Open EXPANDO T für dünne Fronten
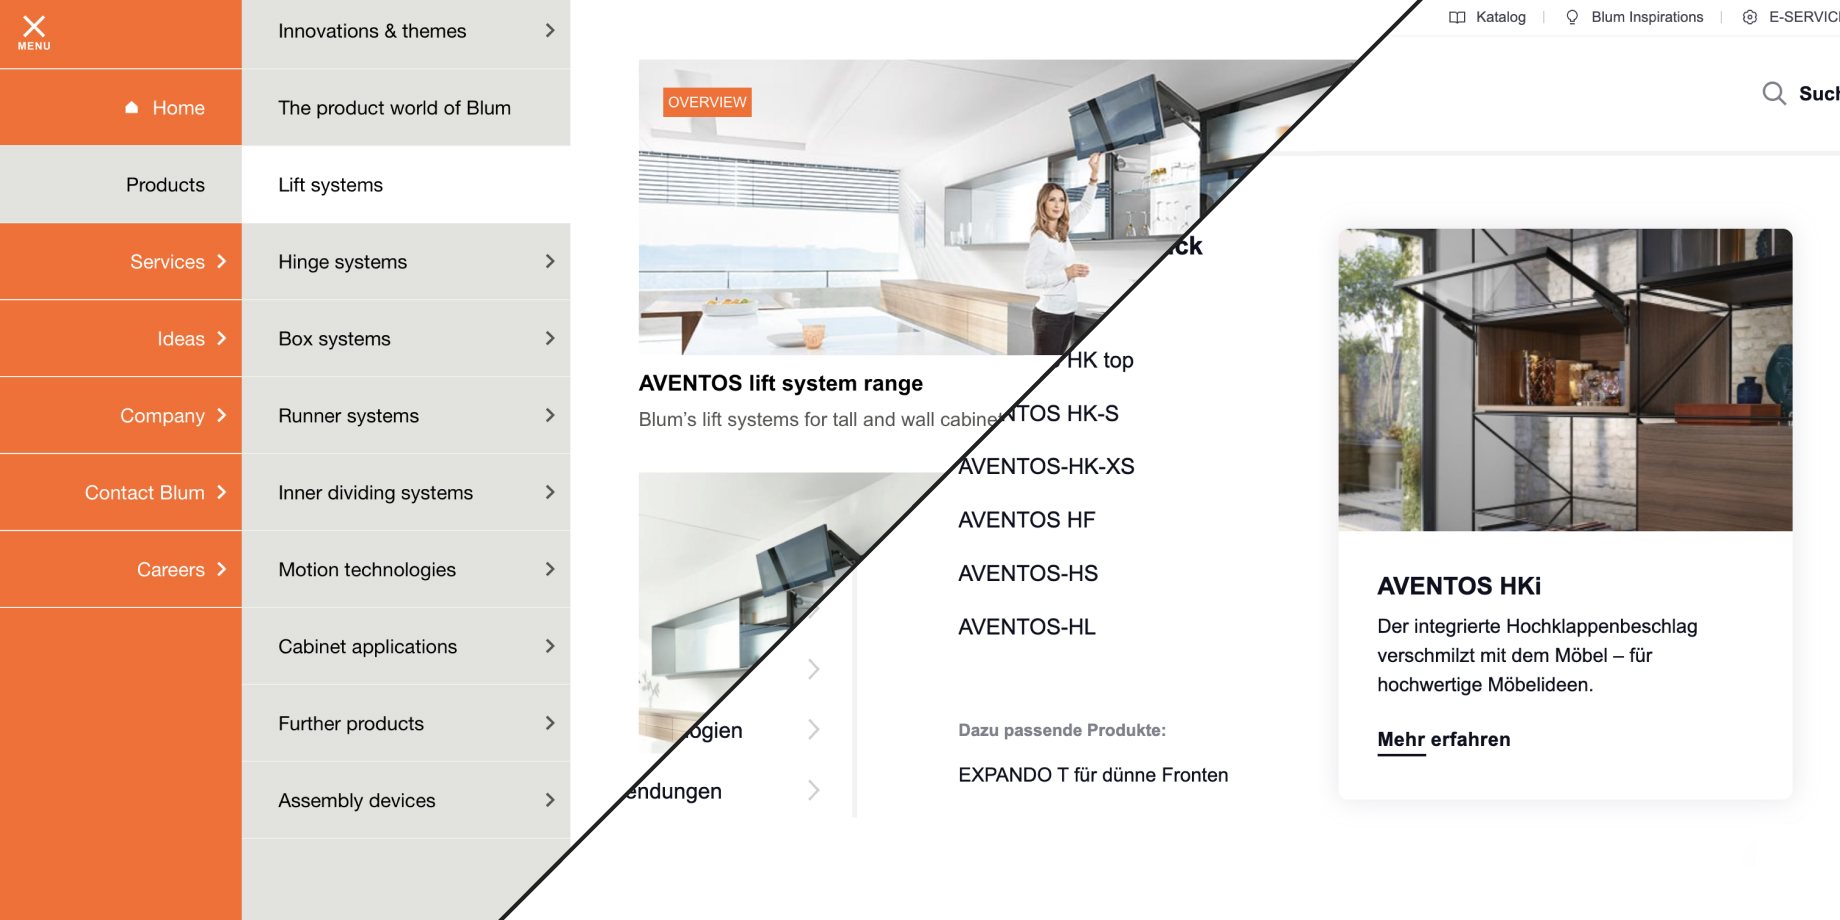1840x920 pixels. click(x=1093, y=775)
